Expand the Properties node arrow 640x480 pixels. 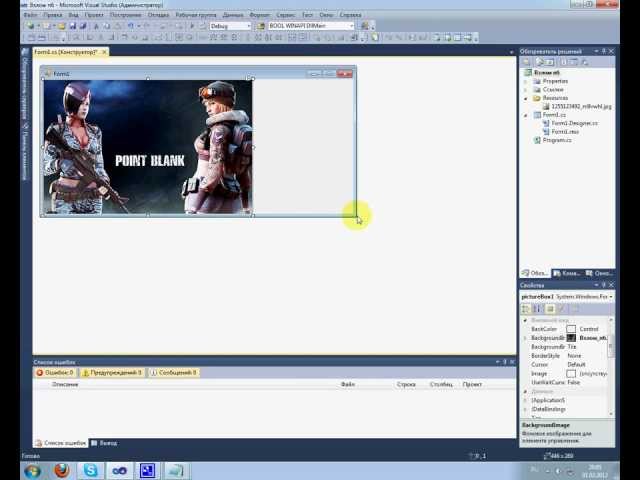pyautogui.click(x=526, y=81)
